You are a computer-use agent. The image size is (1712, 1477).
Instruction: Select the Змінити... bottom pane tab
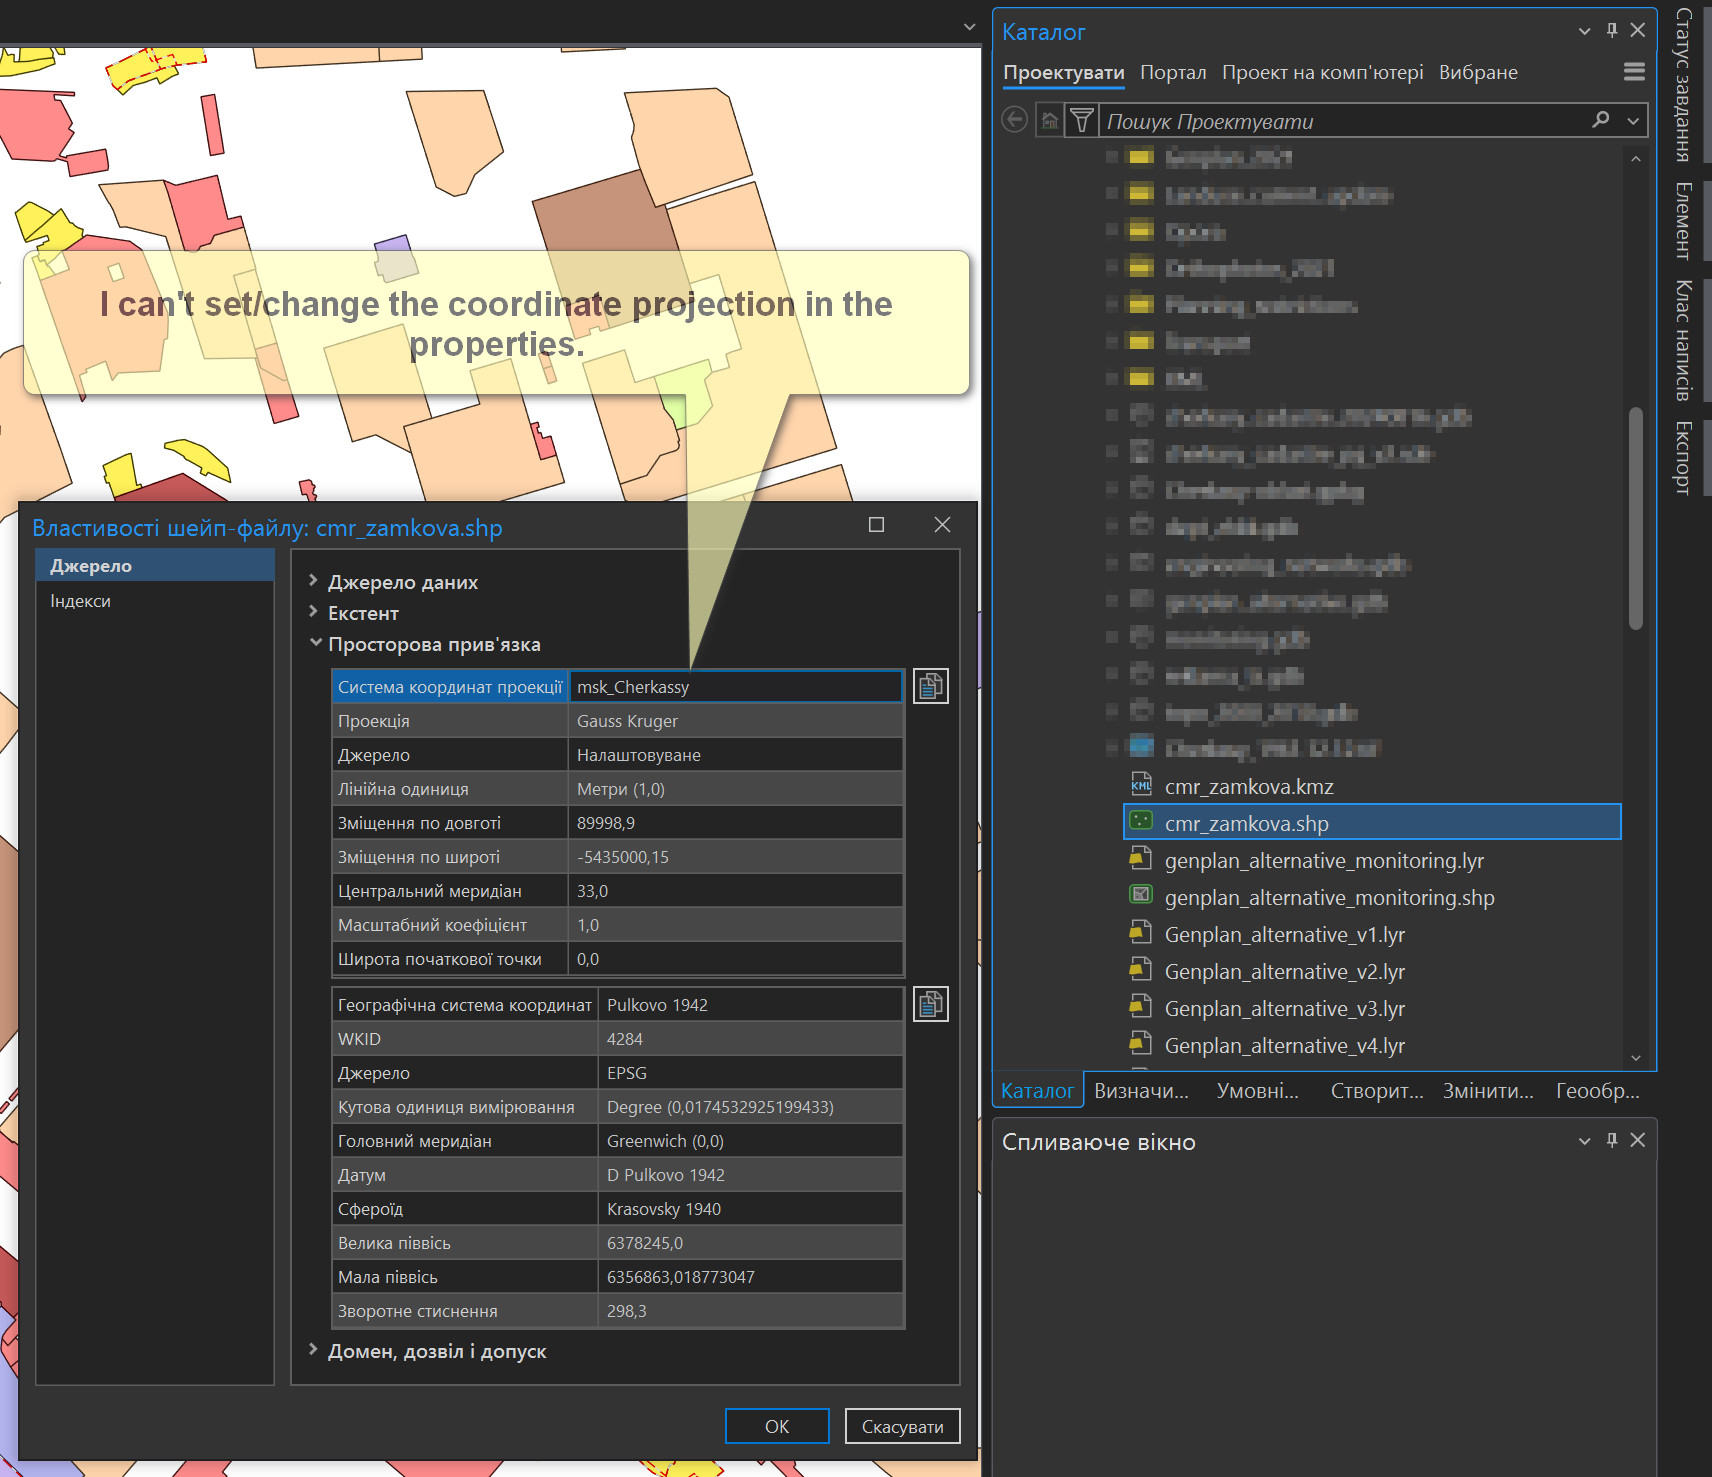(x=1488, y=1090)
